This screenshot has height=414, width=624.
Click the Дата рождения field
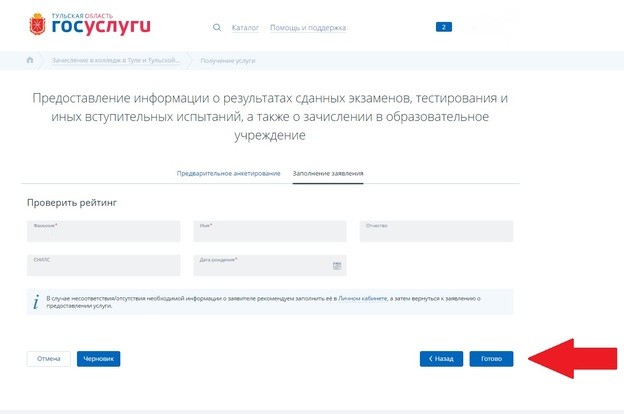[x=270, y=266]
